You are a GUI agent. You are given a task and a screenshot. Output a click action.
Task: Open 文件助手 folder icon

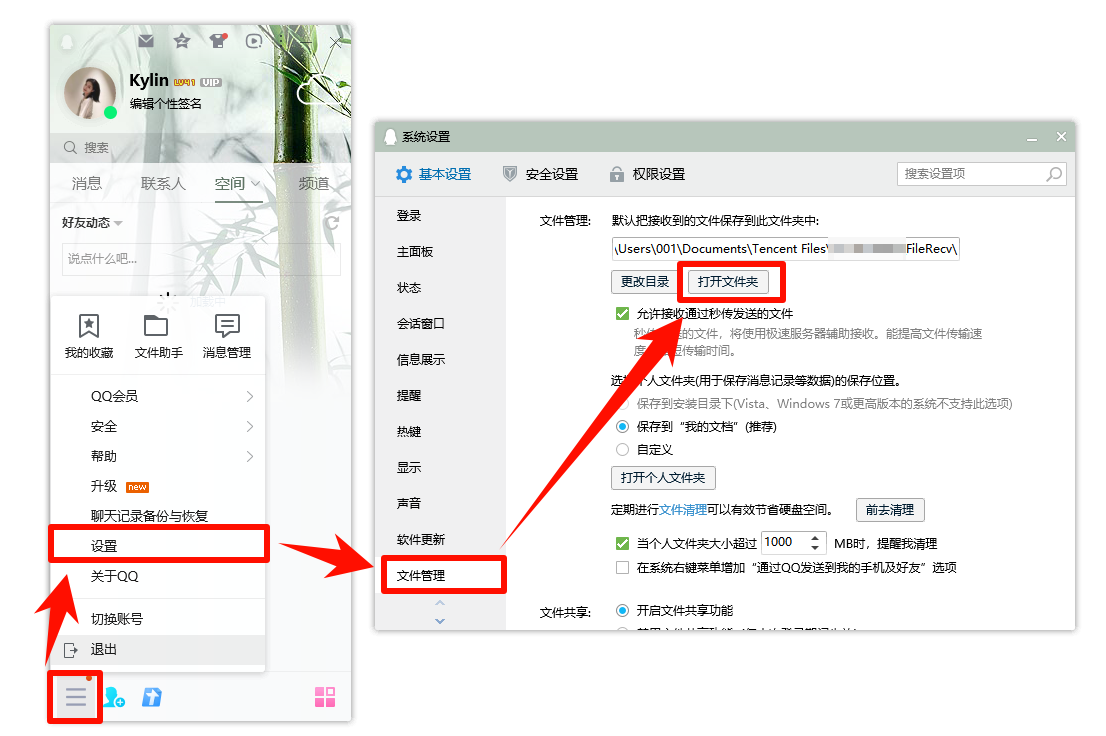(x=156, y=326)
